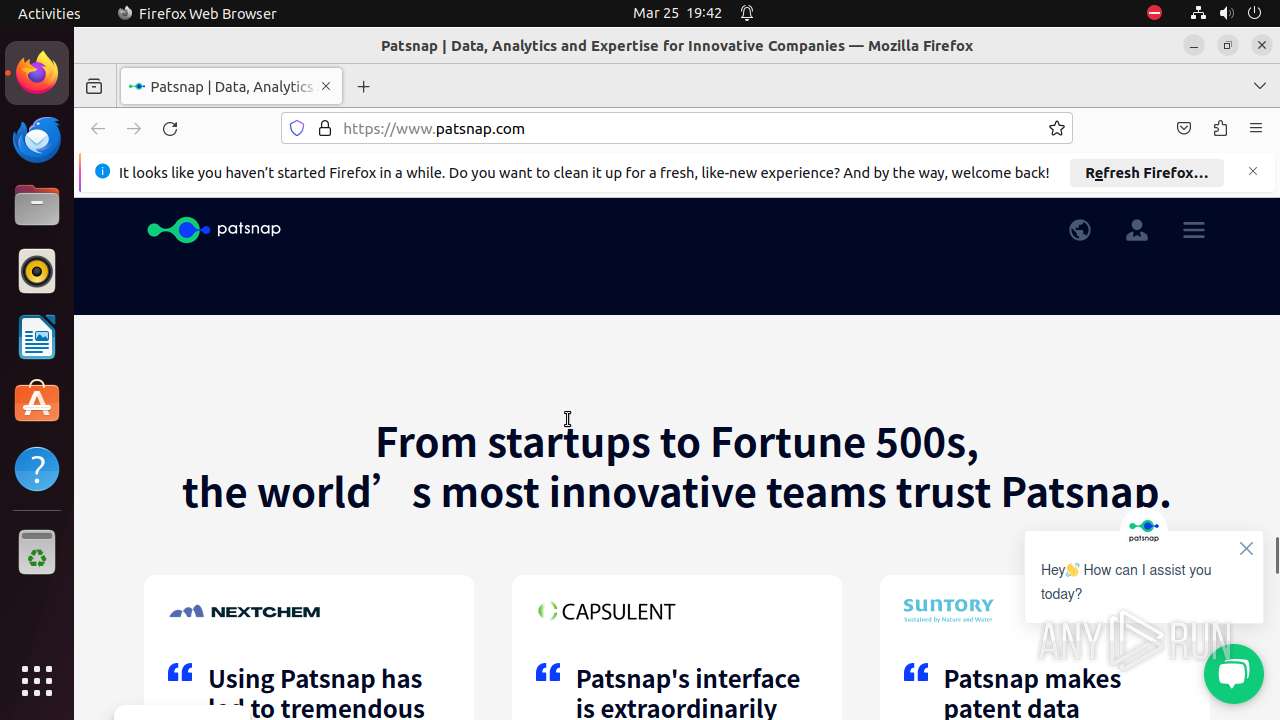Bookmark this page with the star
This screenshot has height=720, width=1280.
(1056, 128)
